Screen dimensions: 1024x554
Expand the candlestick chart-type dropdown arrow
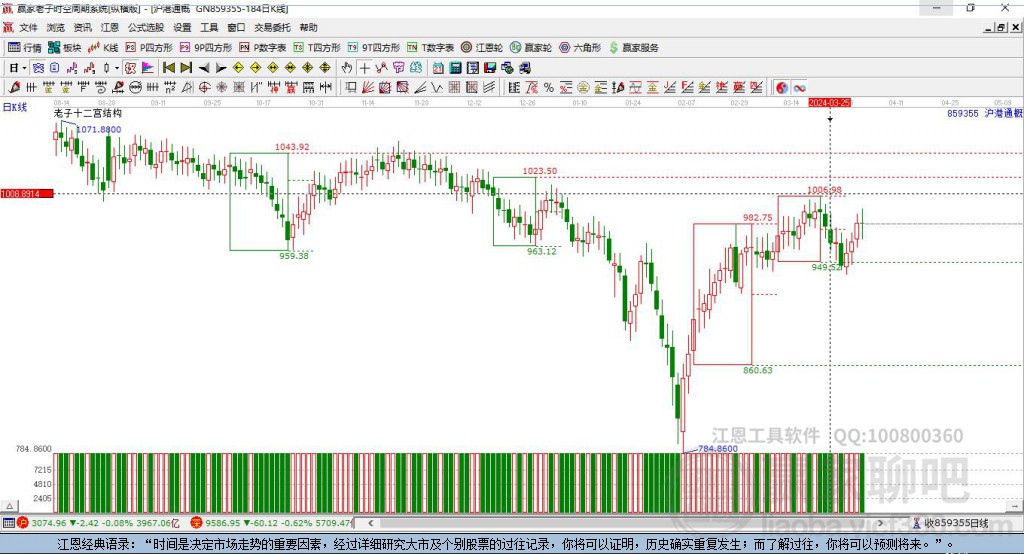[x=117, y=68]
